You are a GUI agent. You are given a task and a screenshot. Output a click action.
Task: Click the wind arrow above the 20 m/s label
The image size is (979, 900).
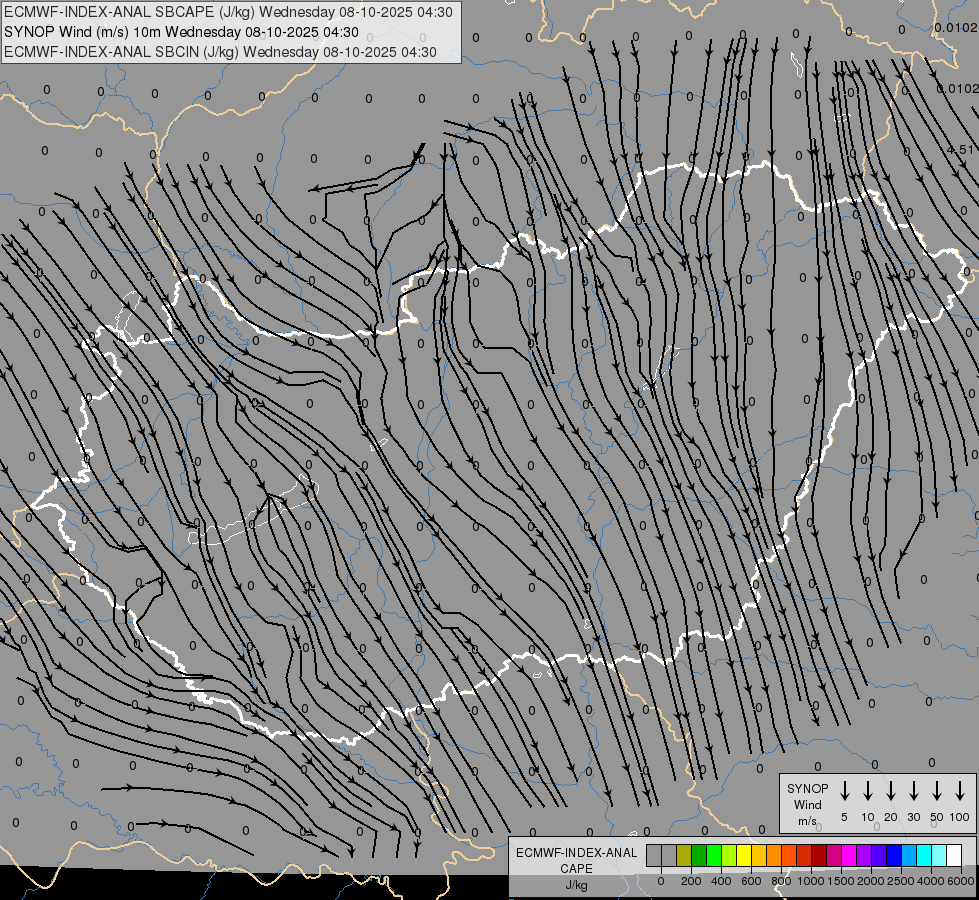tap(890, 791)
